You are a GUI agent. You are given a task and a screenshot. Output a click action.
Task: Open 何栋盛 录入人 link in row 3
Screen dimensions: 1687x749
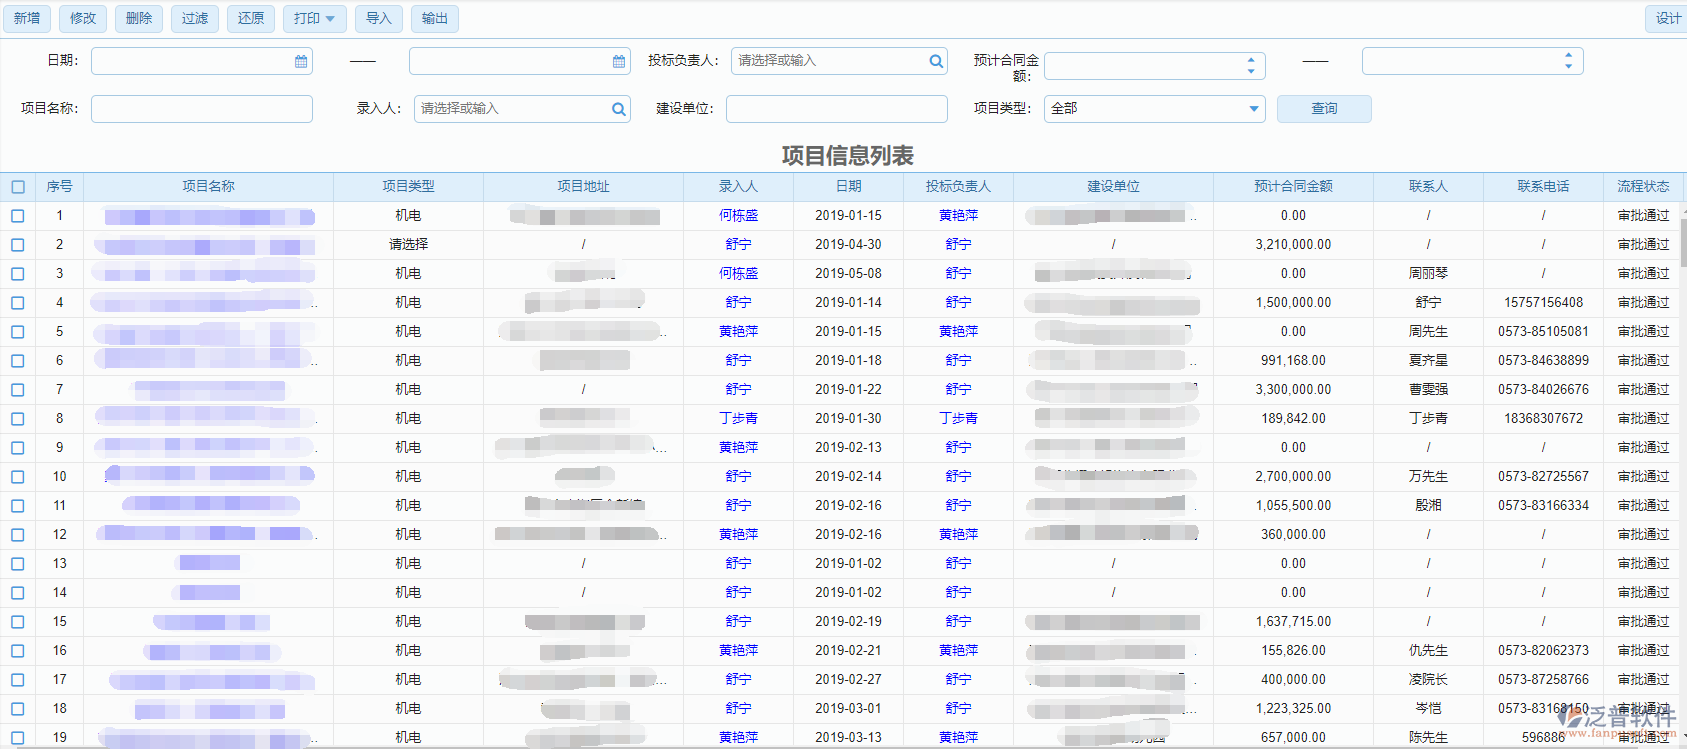[x=738, y=274]
